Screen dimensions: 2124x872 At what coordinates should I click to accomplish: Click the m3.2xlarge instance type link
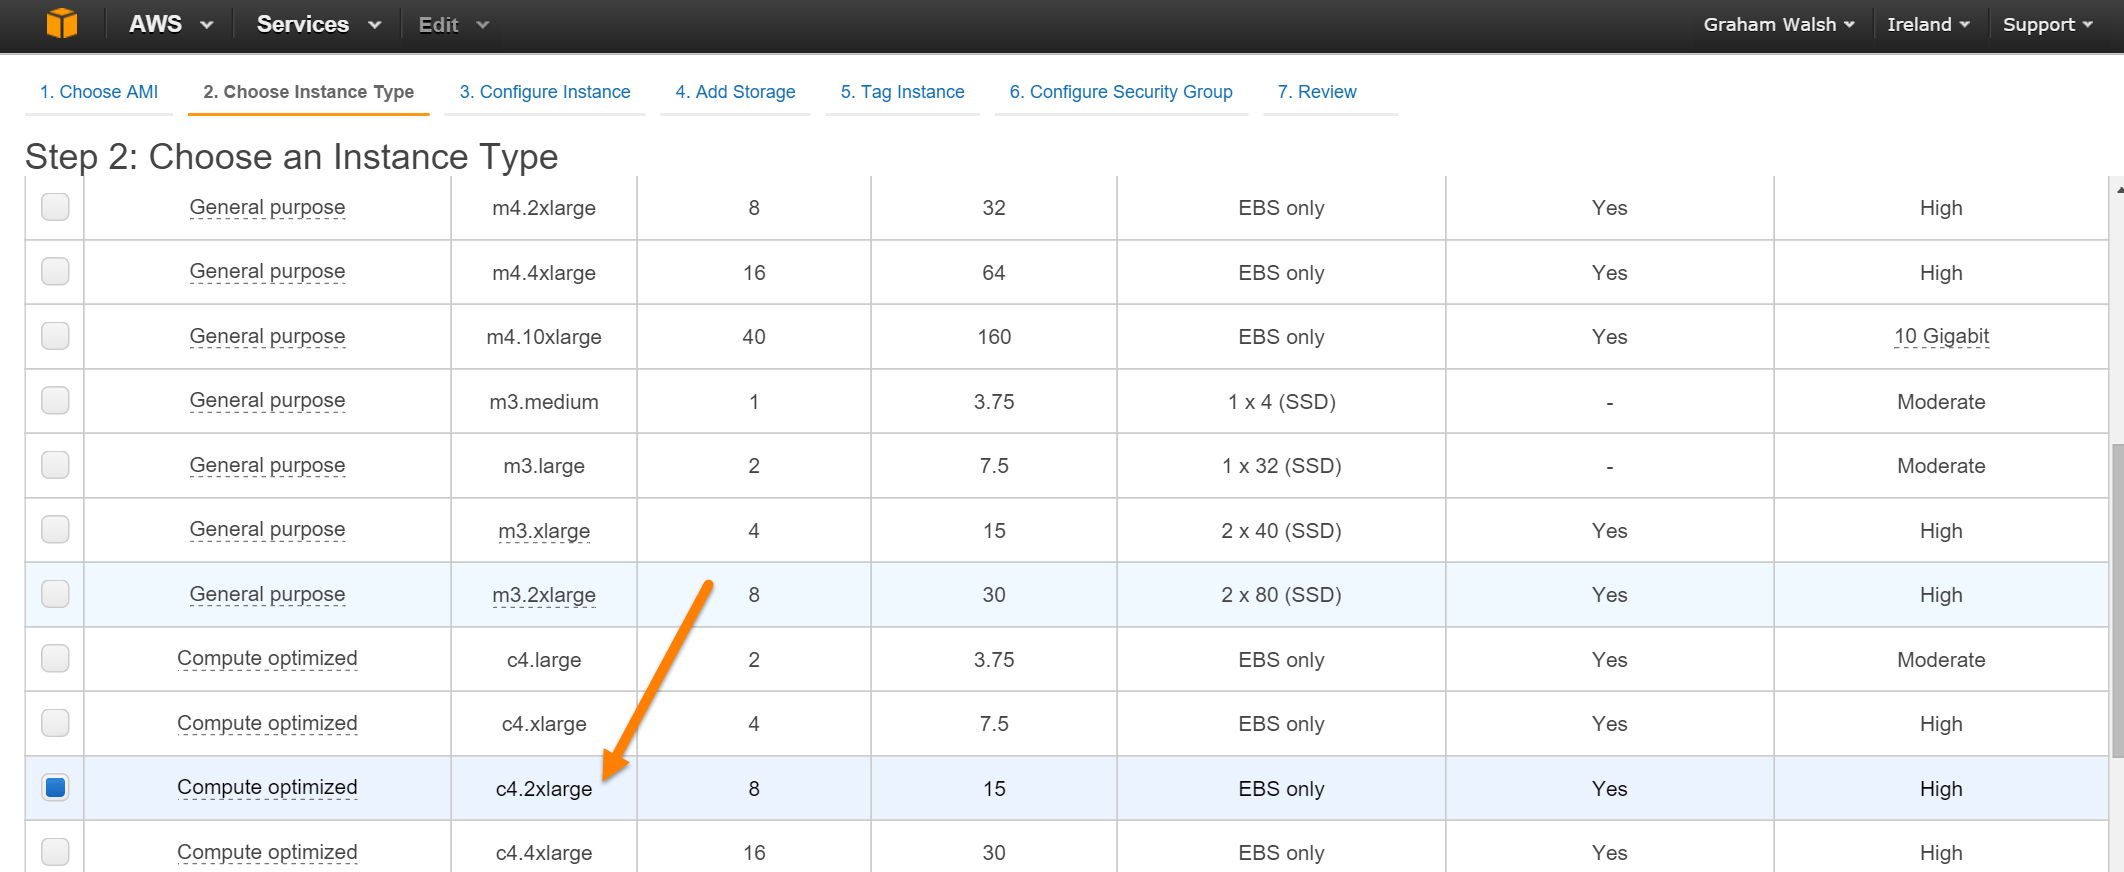[544, 595]
